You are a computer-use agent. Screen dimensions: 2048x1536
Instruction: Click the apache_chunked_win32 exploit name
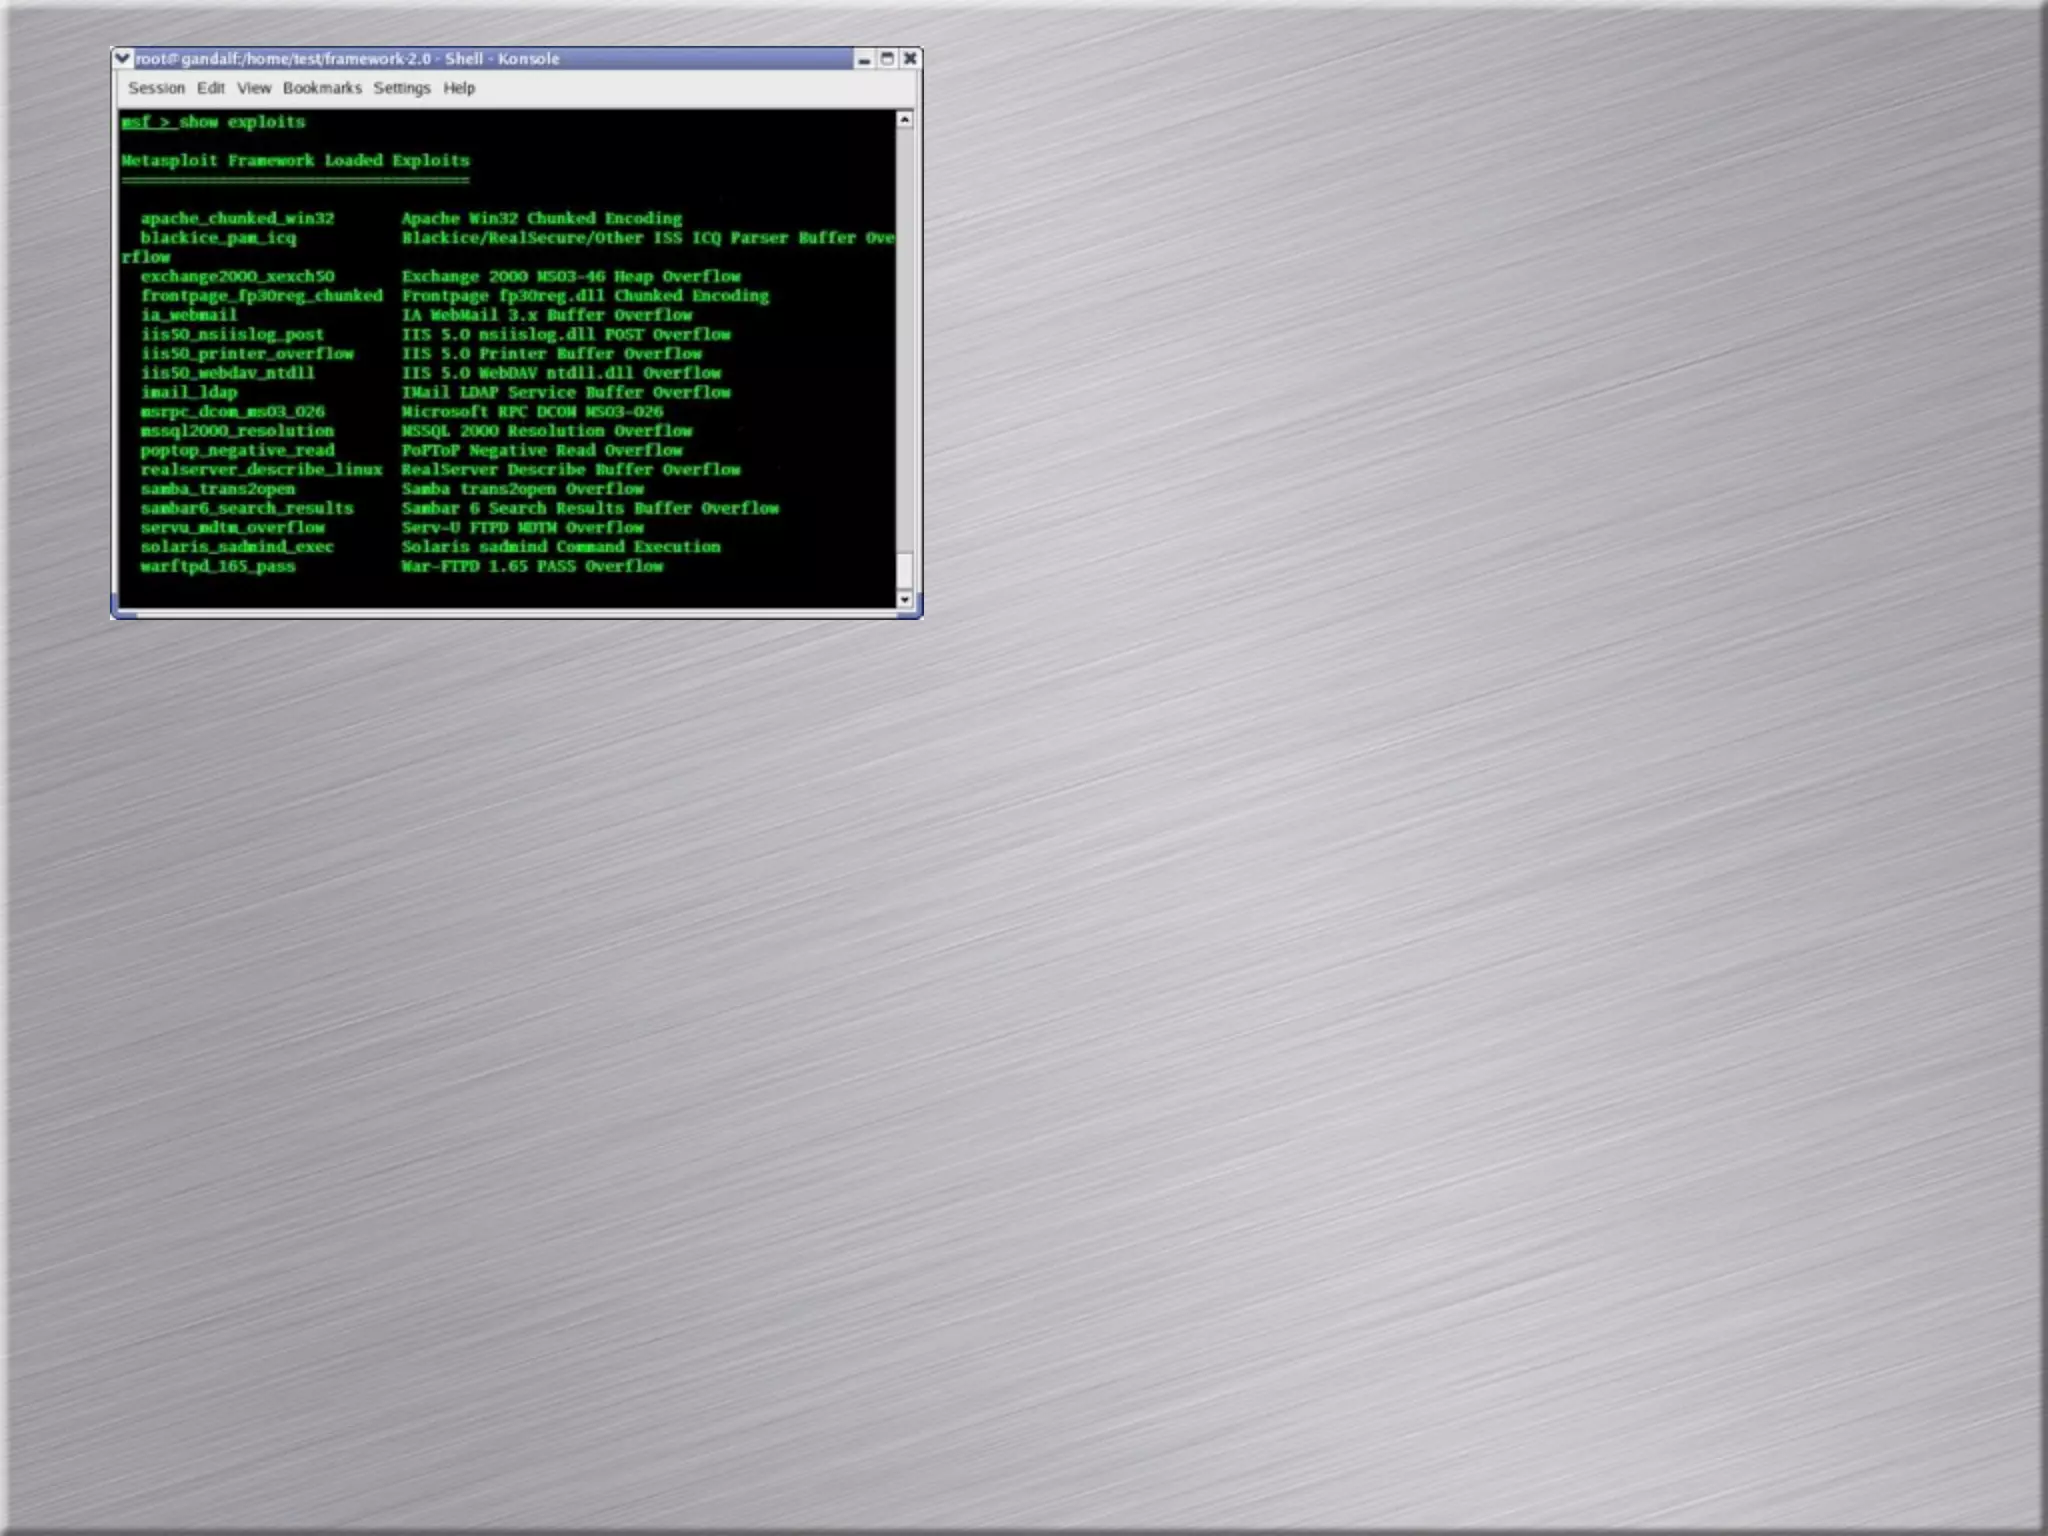237,218
